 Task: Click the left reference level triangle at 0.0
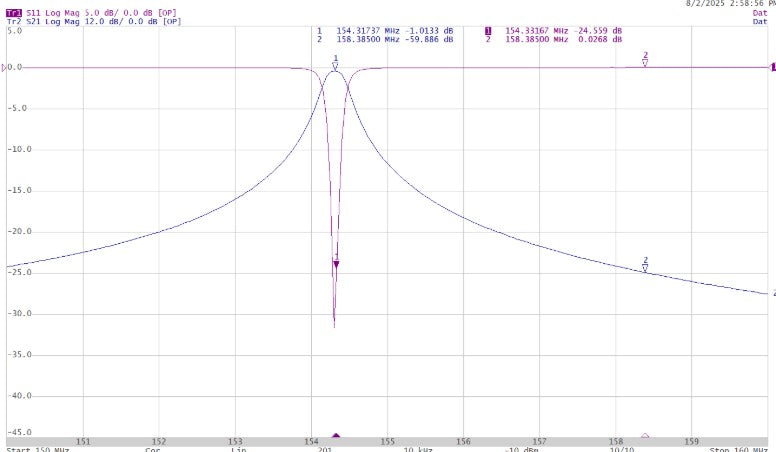pos(5,67)
